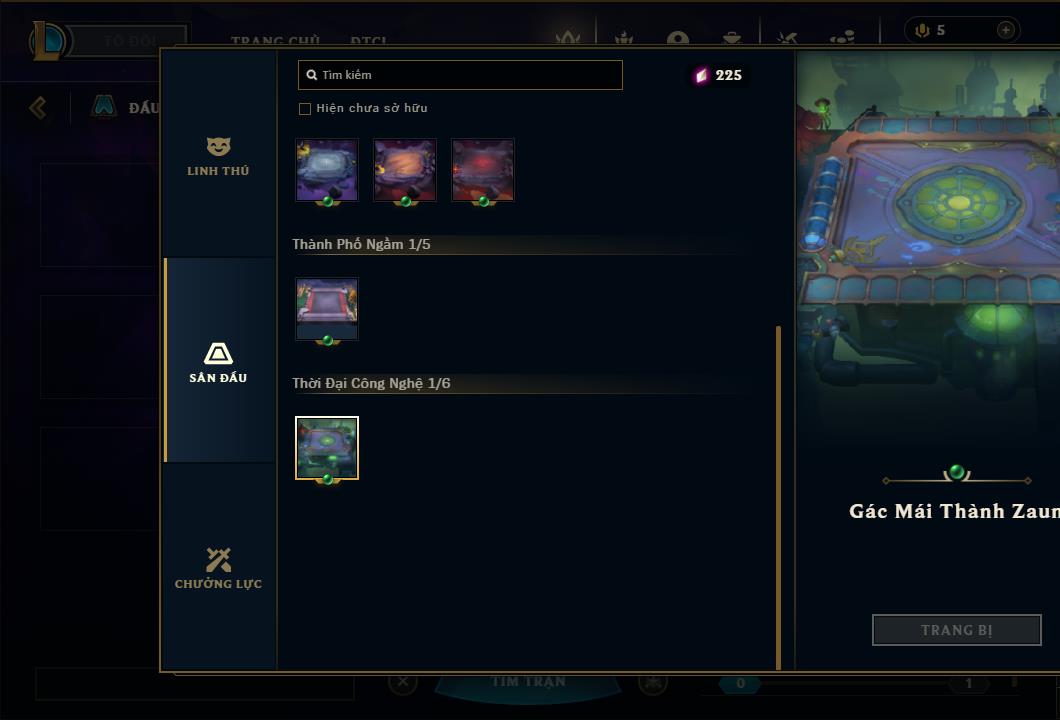Click the League of Legends logo icon
The height and width of the screenshot is (720, 1060).
click(x=47, y=41)
